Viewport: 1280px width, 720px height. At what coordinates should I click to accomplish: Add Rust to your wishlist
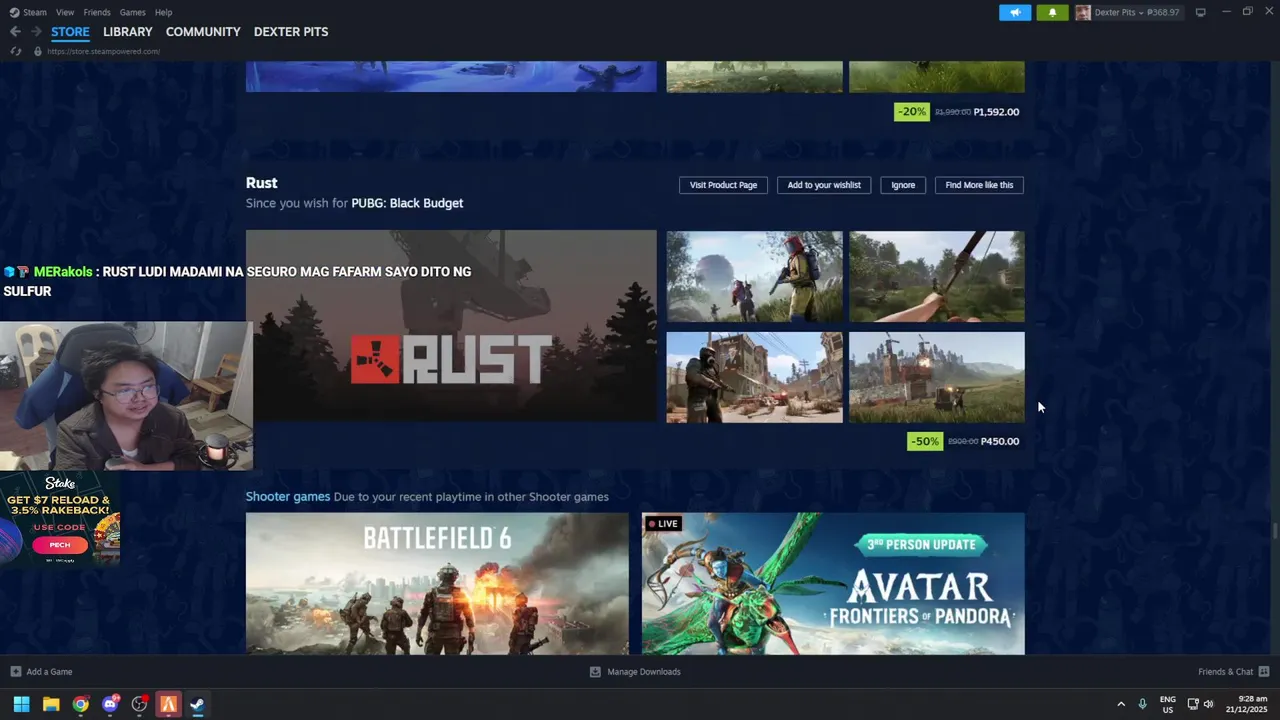tap(824, 185)
